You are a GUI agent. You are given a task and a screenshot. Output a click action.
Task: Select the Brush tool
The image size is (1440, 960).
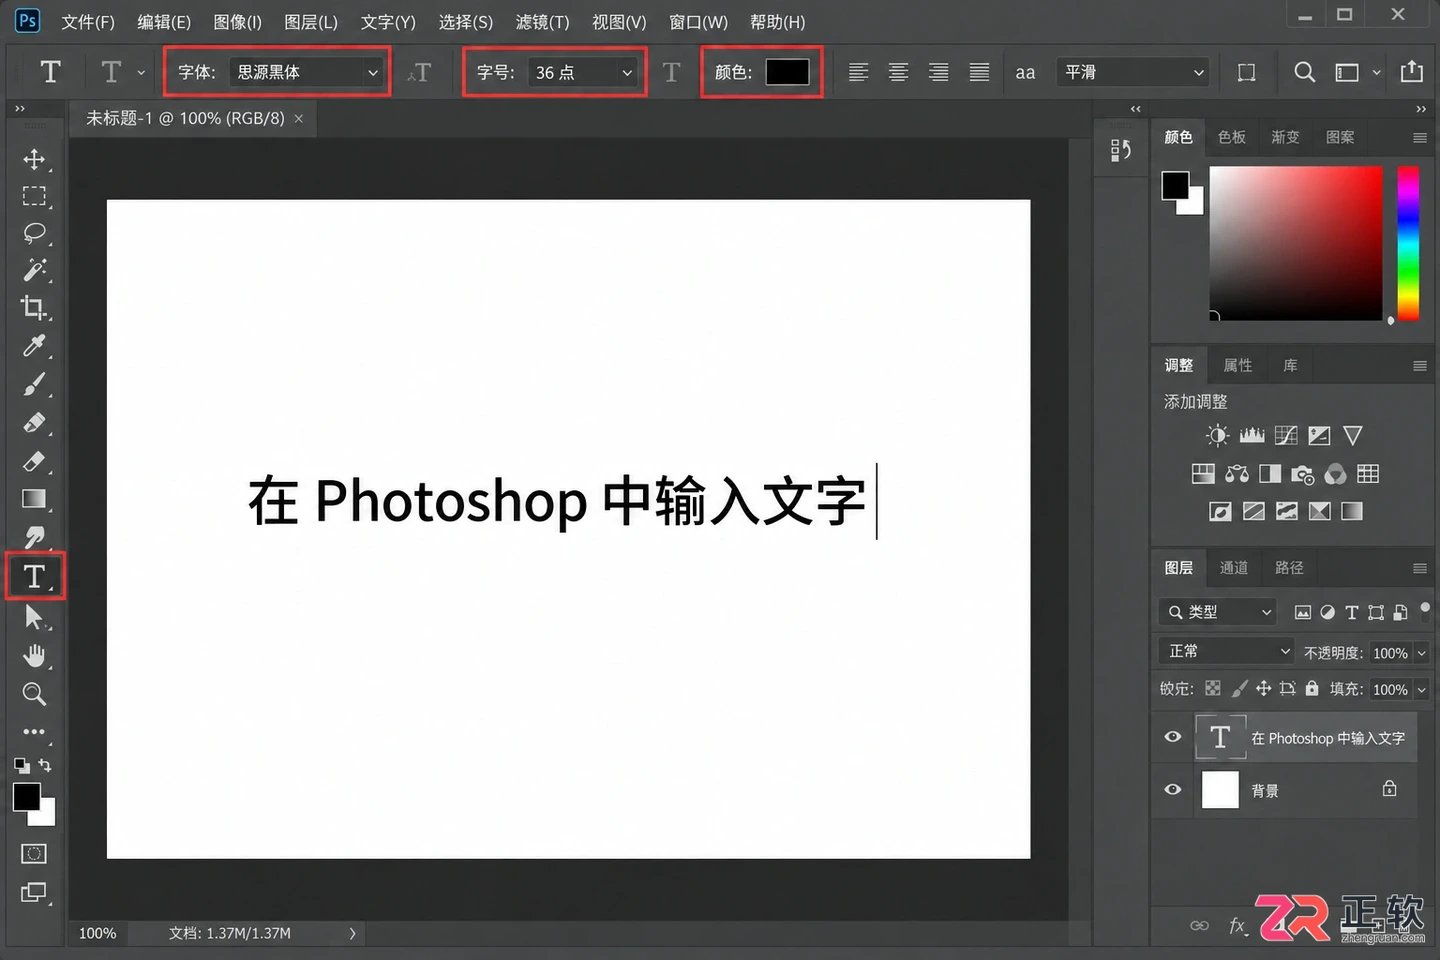pyautogui.click(x=34, y=385)
